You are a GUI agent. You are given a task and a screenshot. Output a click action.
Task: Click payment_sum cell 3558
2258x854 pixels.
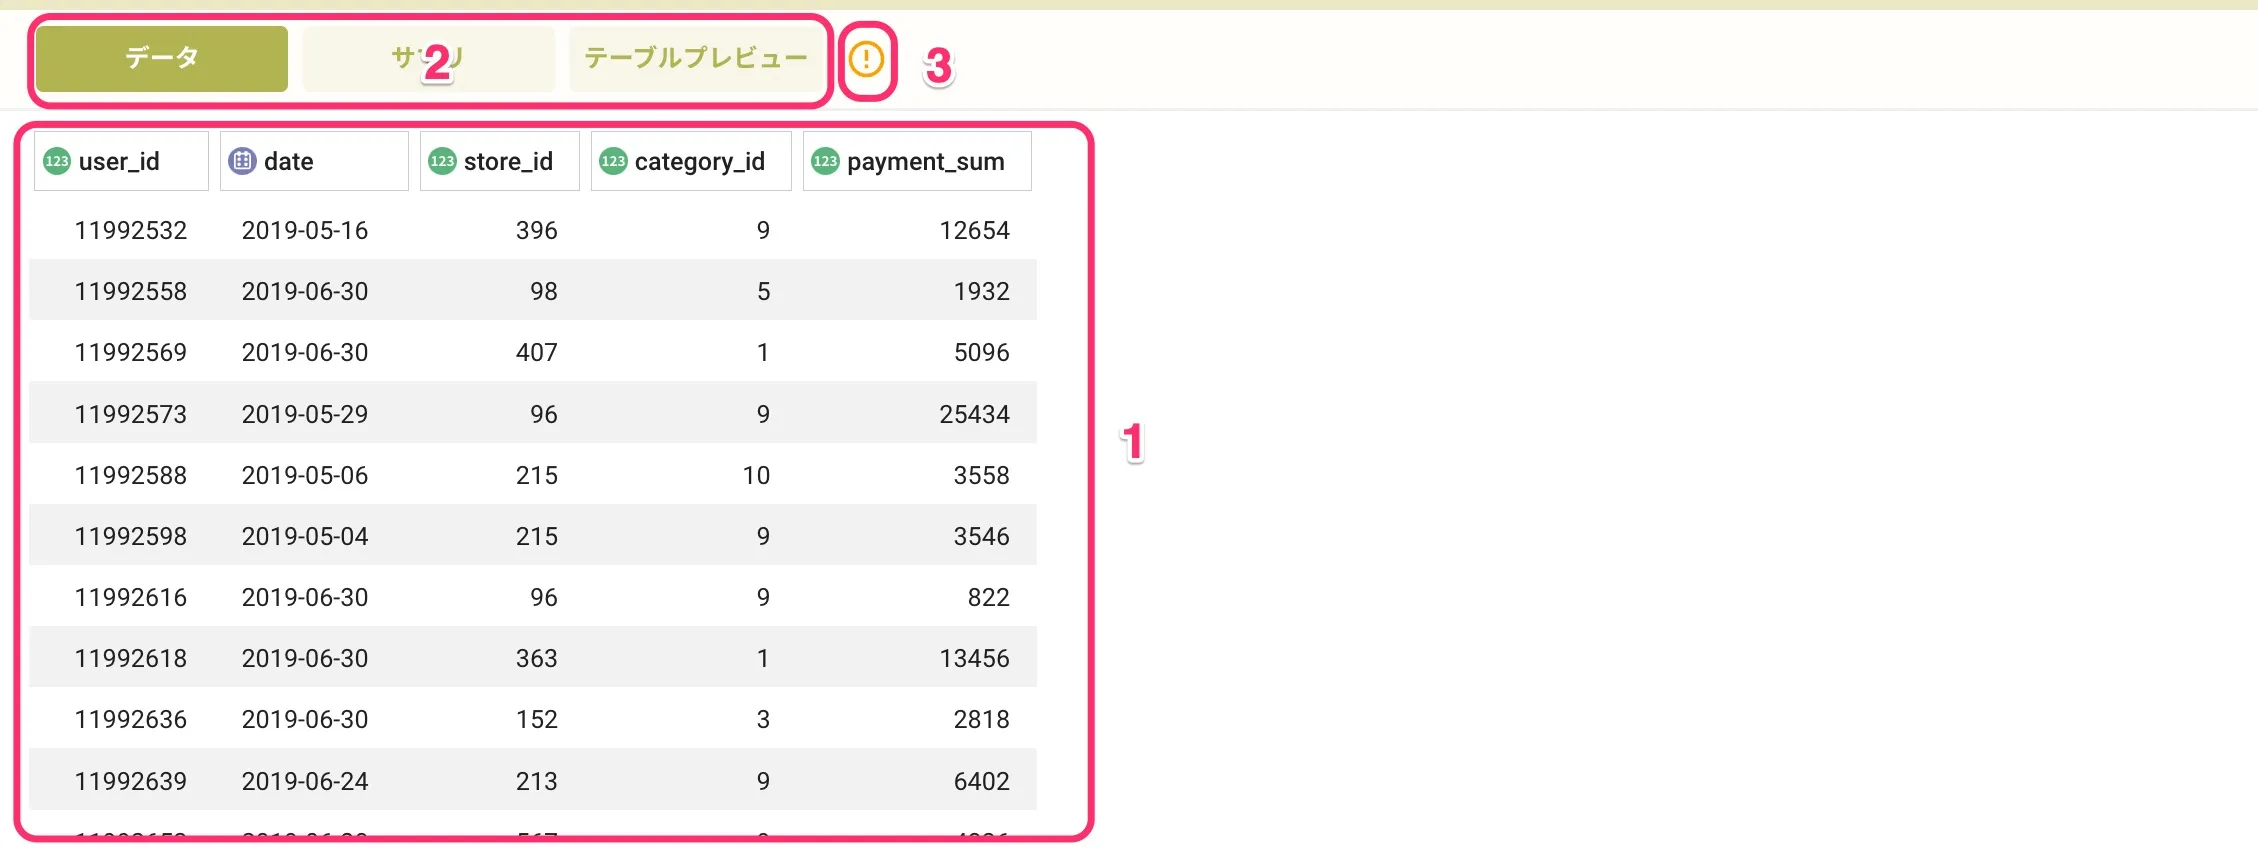[x=982, y=476]
